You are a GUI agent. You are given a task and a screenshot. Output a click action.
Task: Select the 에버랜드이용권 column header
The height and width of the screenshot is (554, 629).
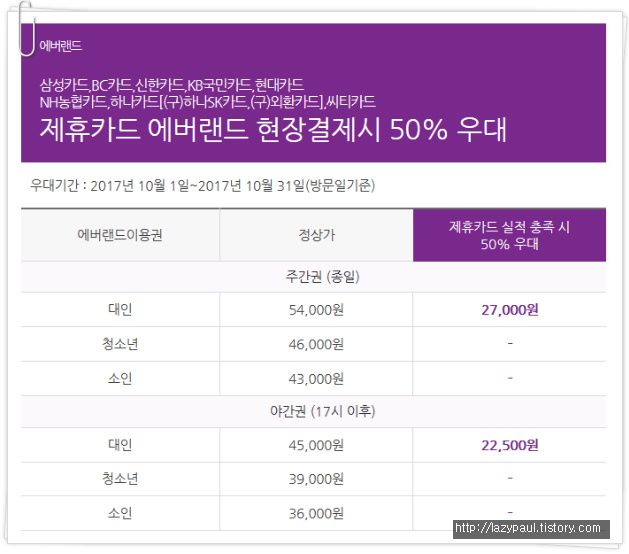120,235
